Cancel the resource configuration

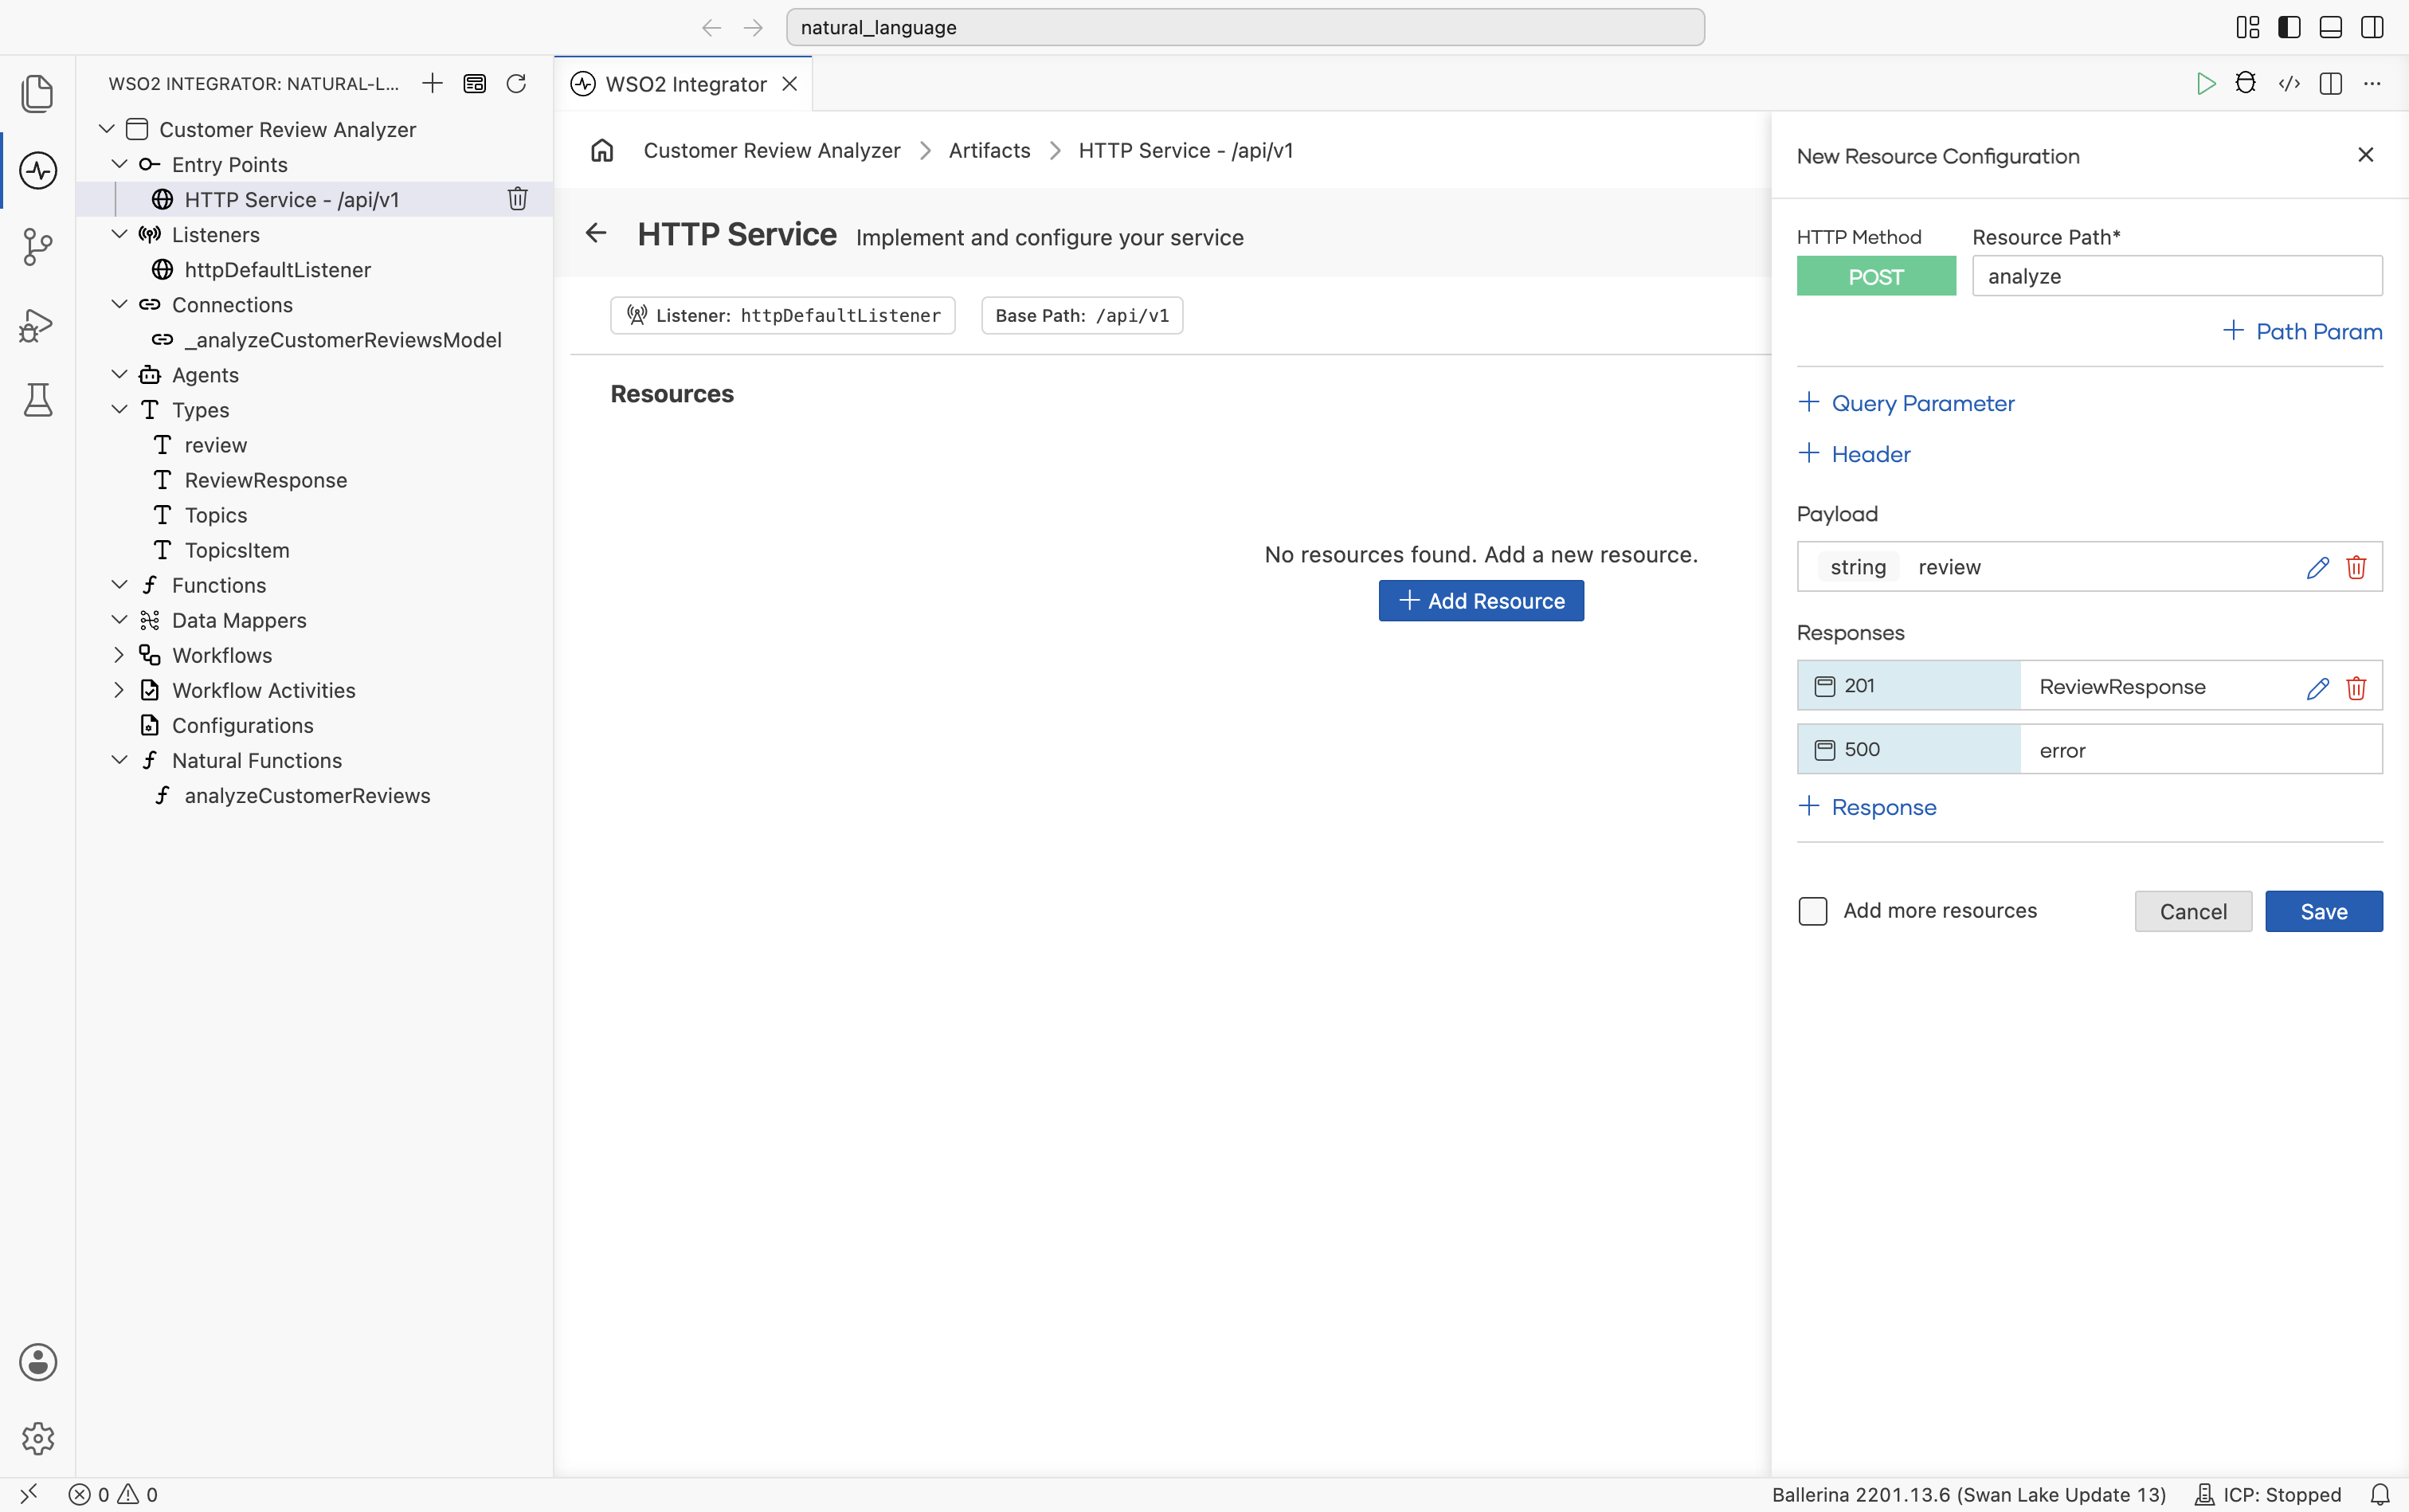point(2193,911)
